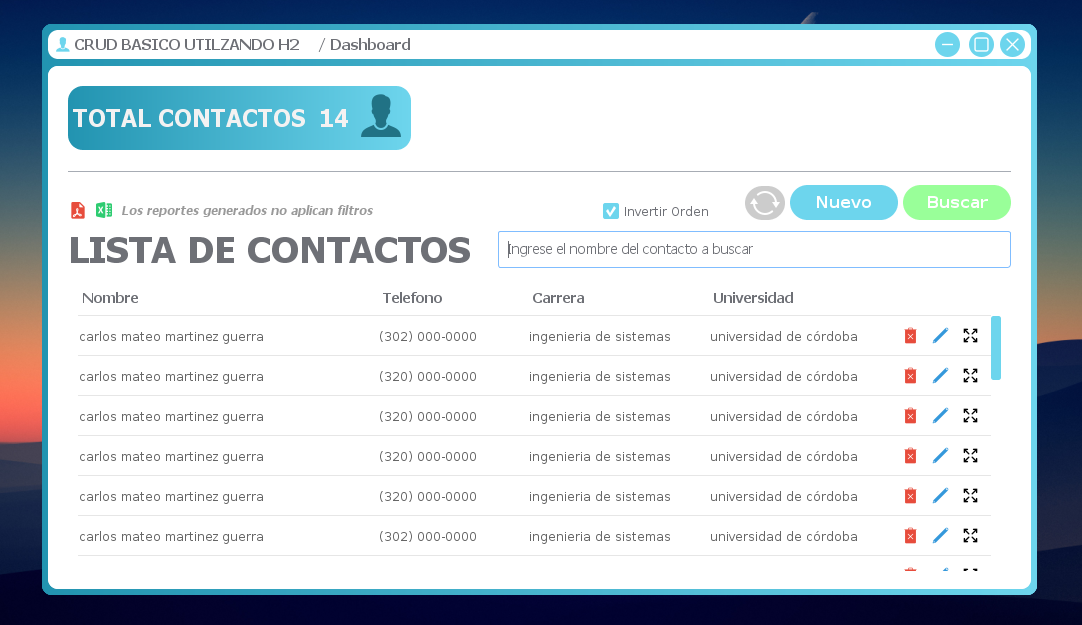This screenshot has width=1082, height=625.
Task: Delete the contact in the fourth table row
Action: click(910, 456)
